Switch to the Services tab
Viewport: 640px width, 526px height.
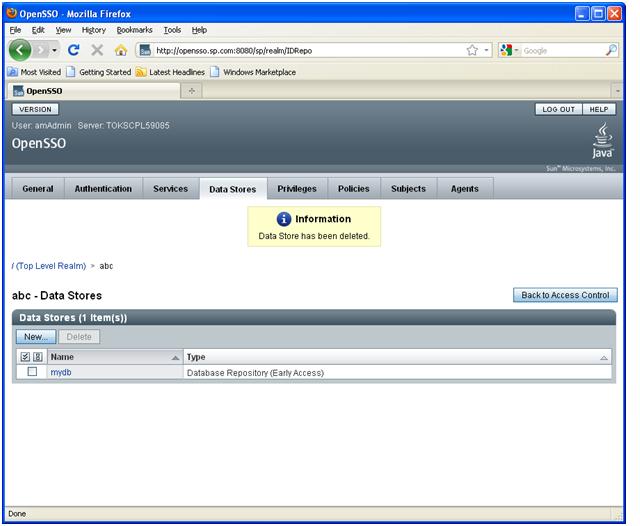tap(170, 189)
